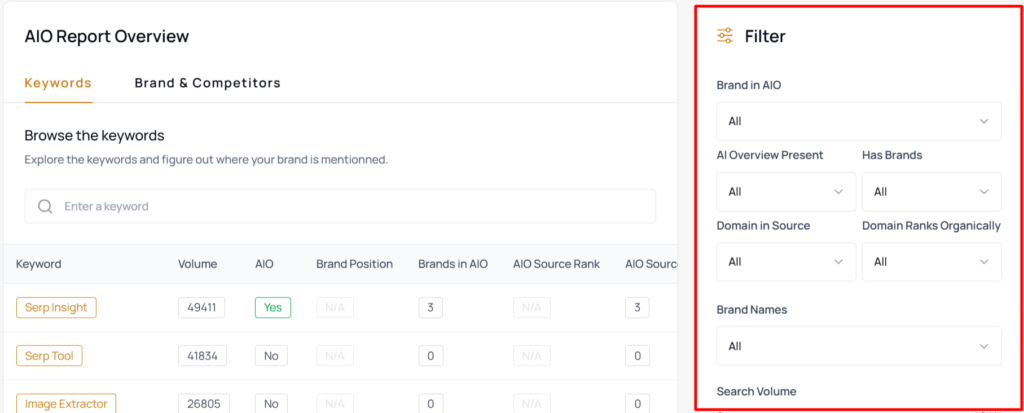
Task: Click the AIO Source Rank column header
Action: [x=556, y=264]
